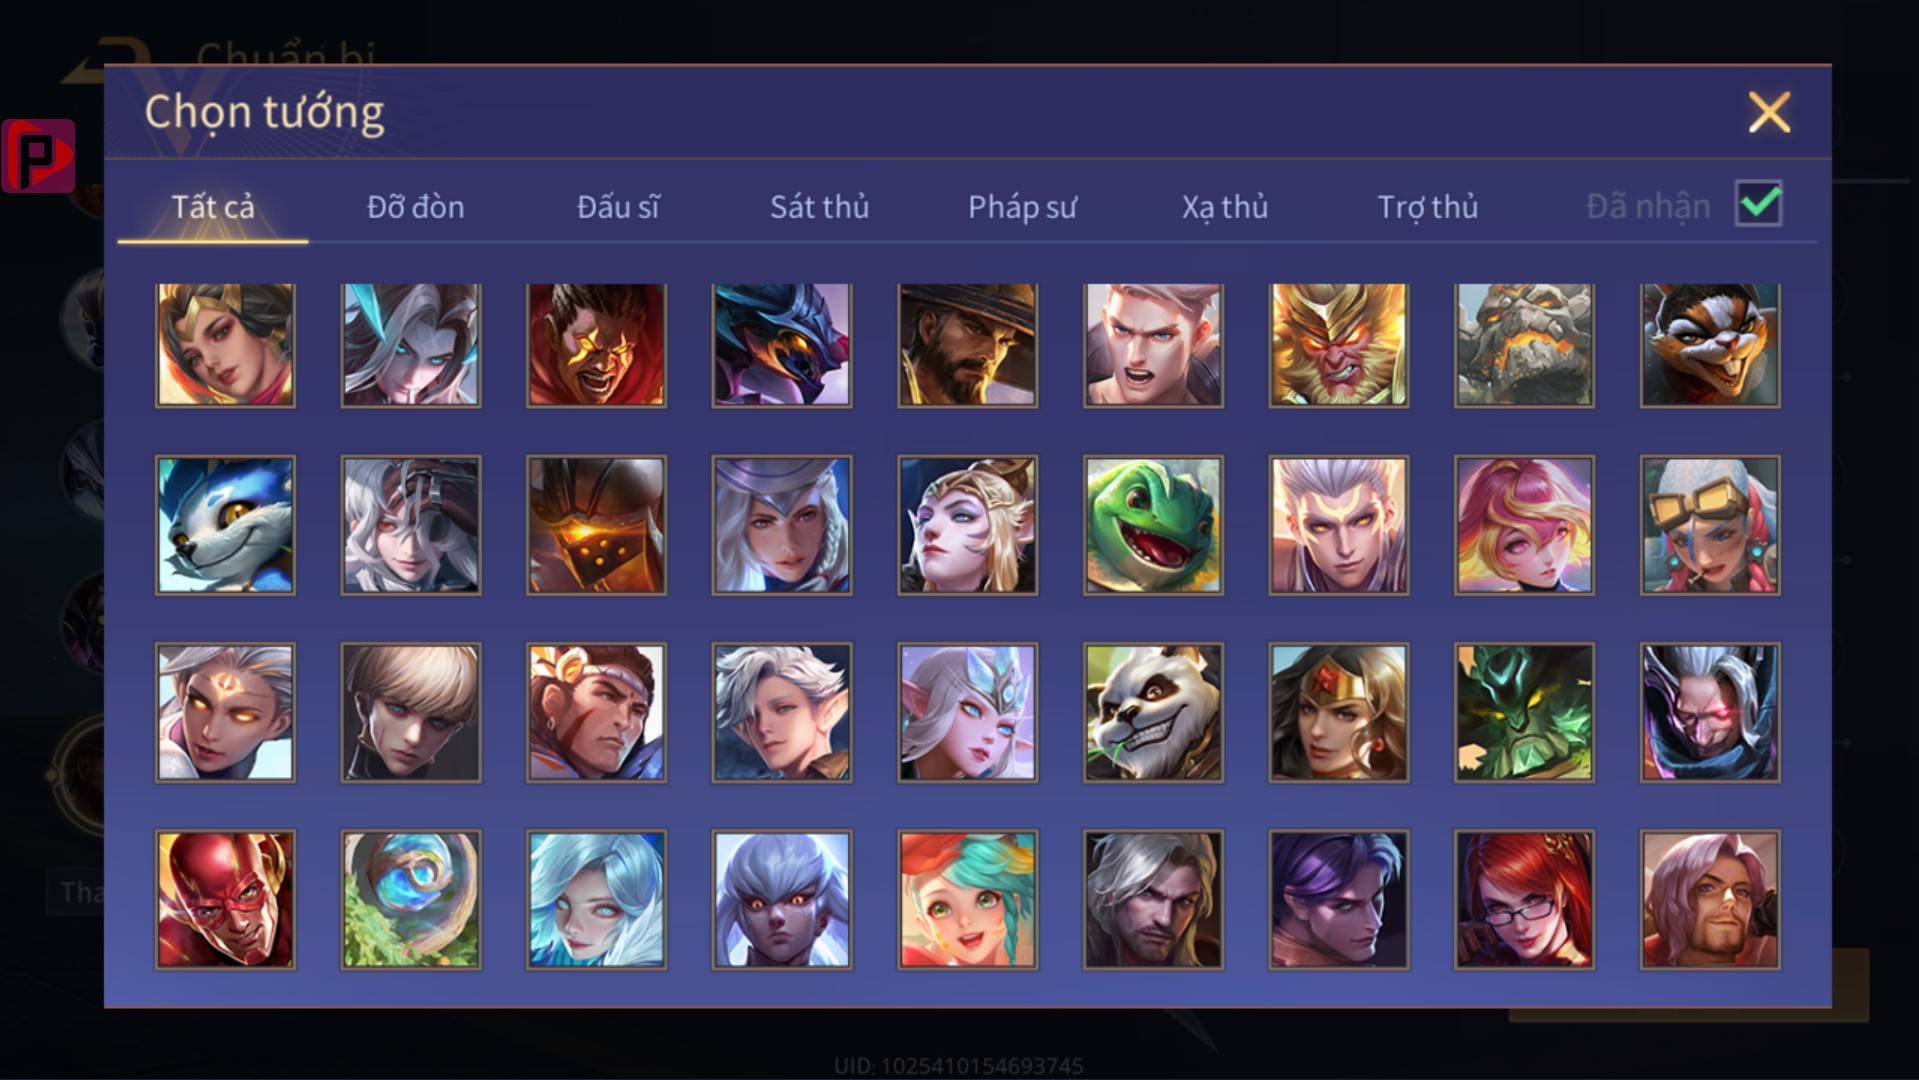The height and width of the screenshot is (1080, 1919).
Task: Pick the blue wolf-fox hero portrait
Action: (225, 525)
